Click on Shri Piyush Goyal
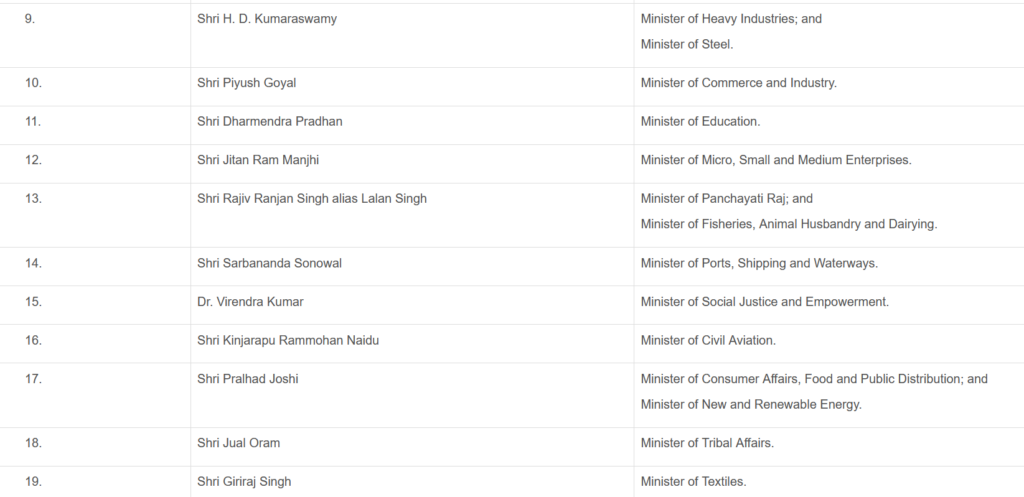Viewport: 1024px width, 497px height. (247, 83)
